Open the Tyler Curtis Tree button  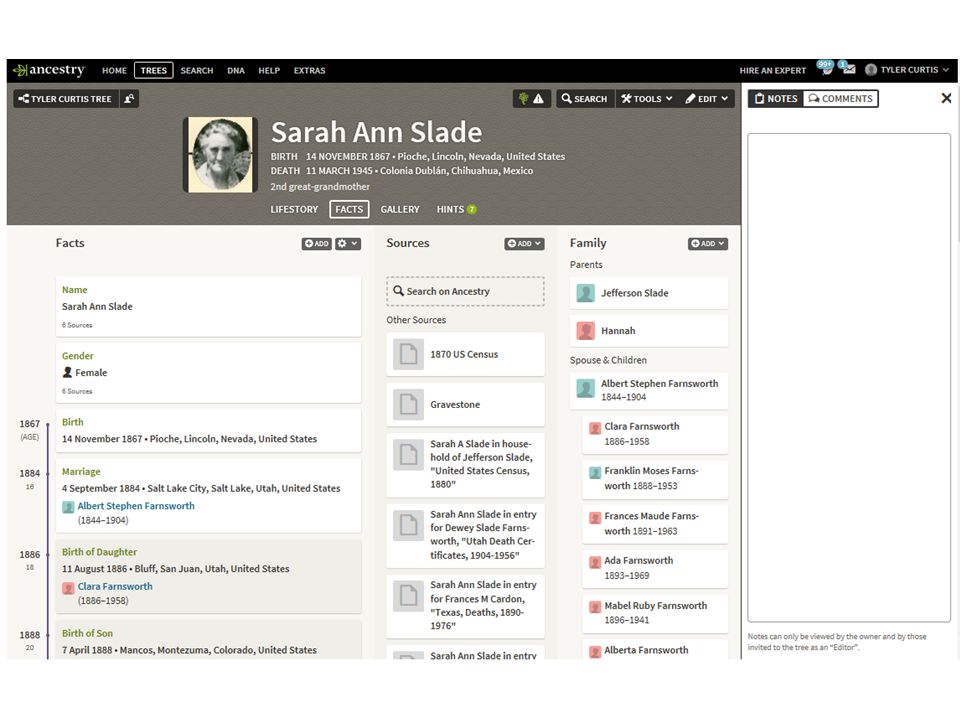pos(66,99)
